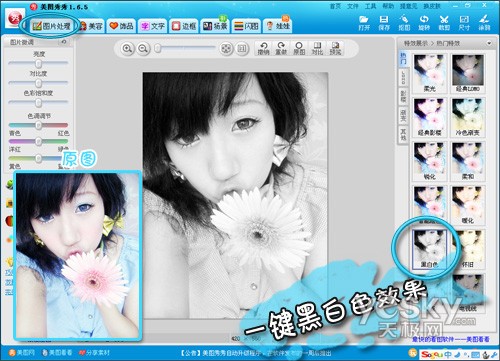Click the fit-to-window icon after zoom slider
Viewport: 500px width, 361px height.
(226, 49)
